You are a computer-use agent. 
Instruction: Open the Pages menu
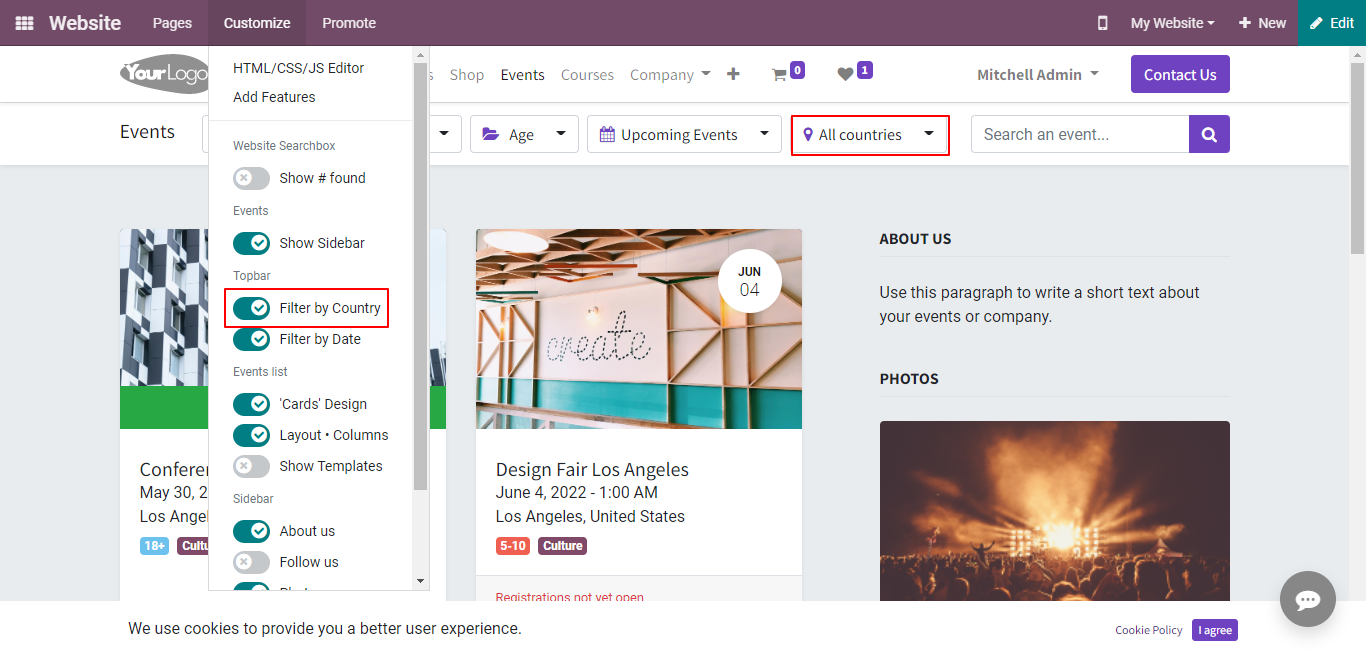172,23
